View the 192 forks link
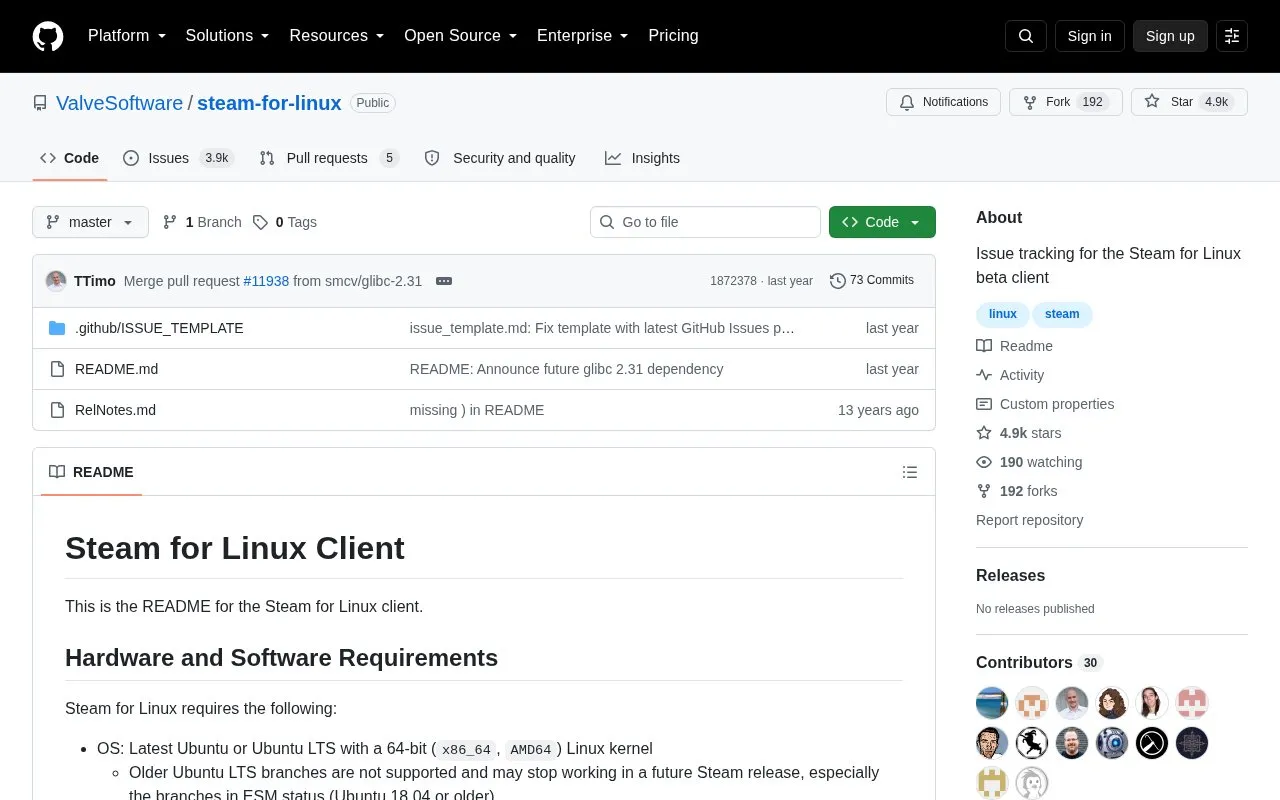Viewport: 1280px width, 800px height. pos(1017,491)
